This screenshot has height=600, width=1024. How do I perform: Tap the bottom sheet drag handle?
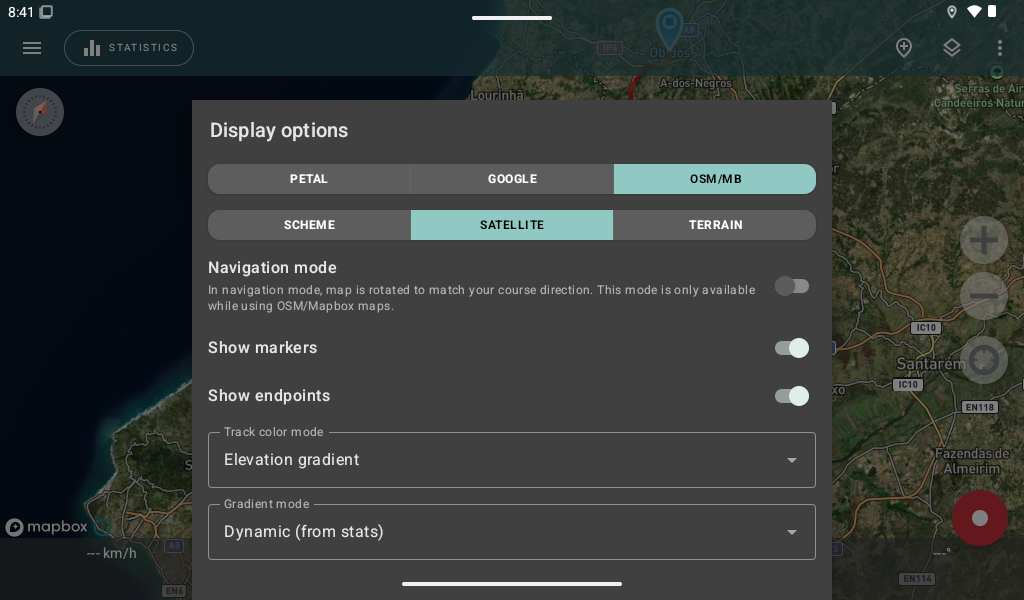point(512,584)
